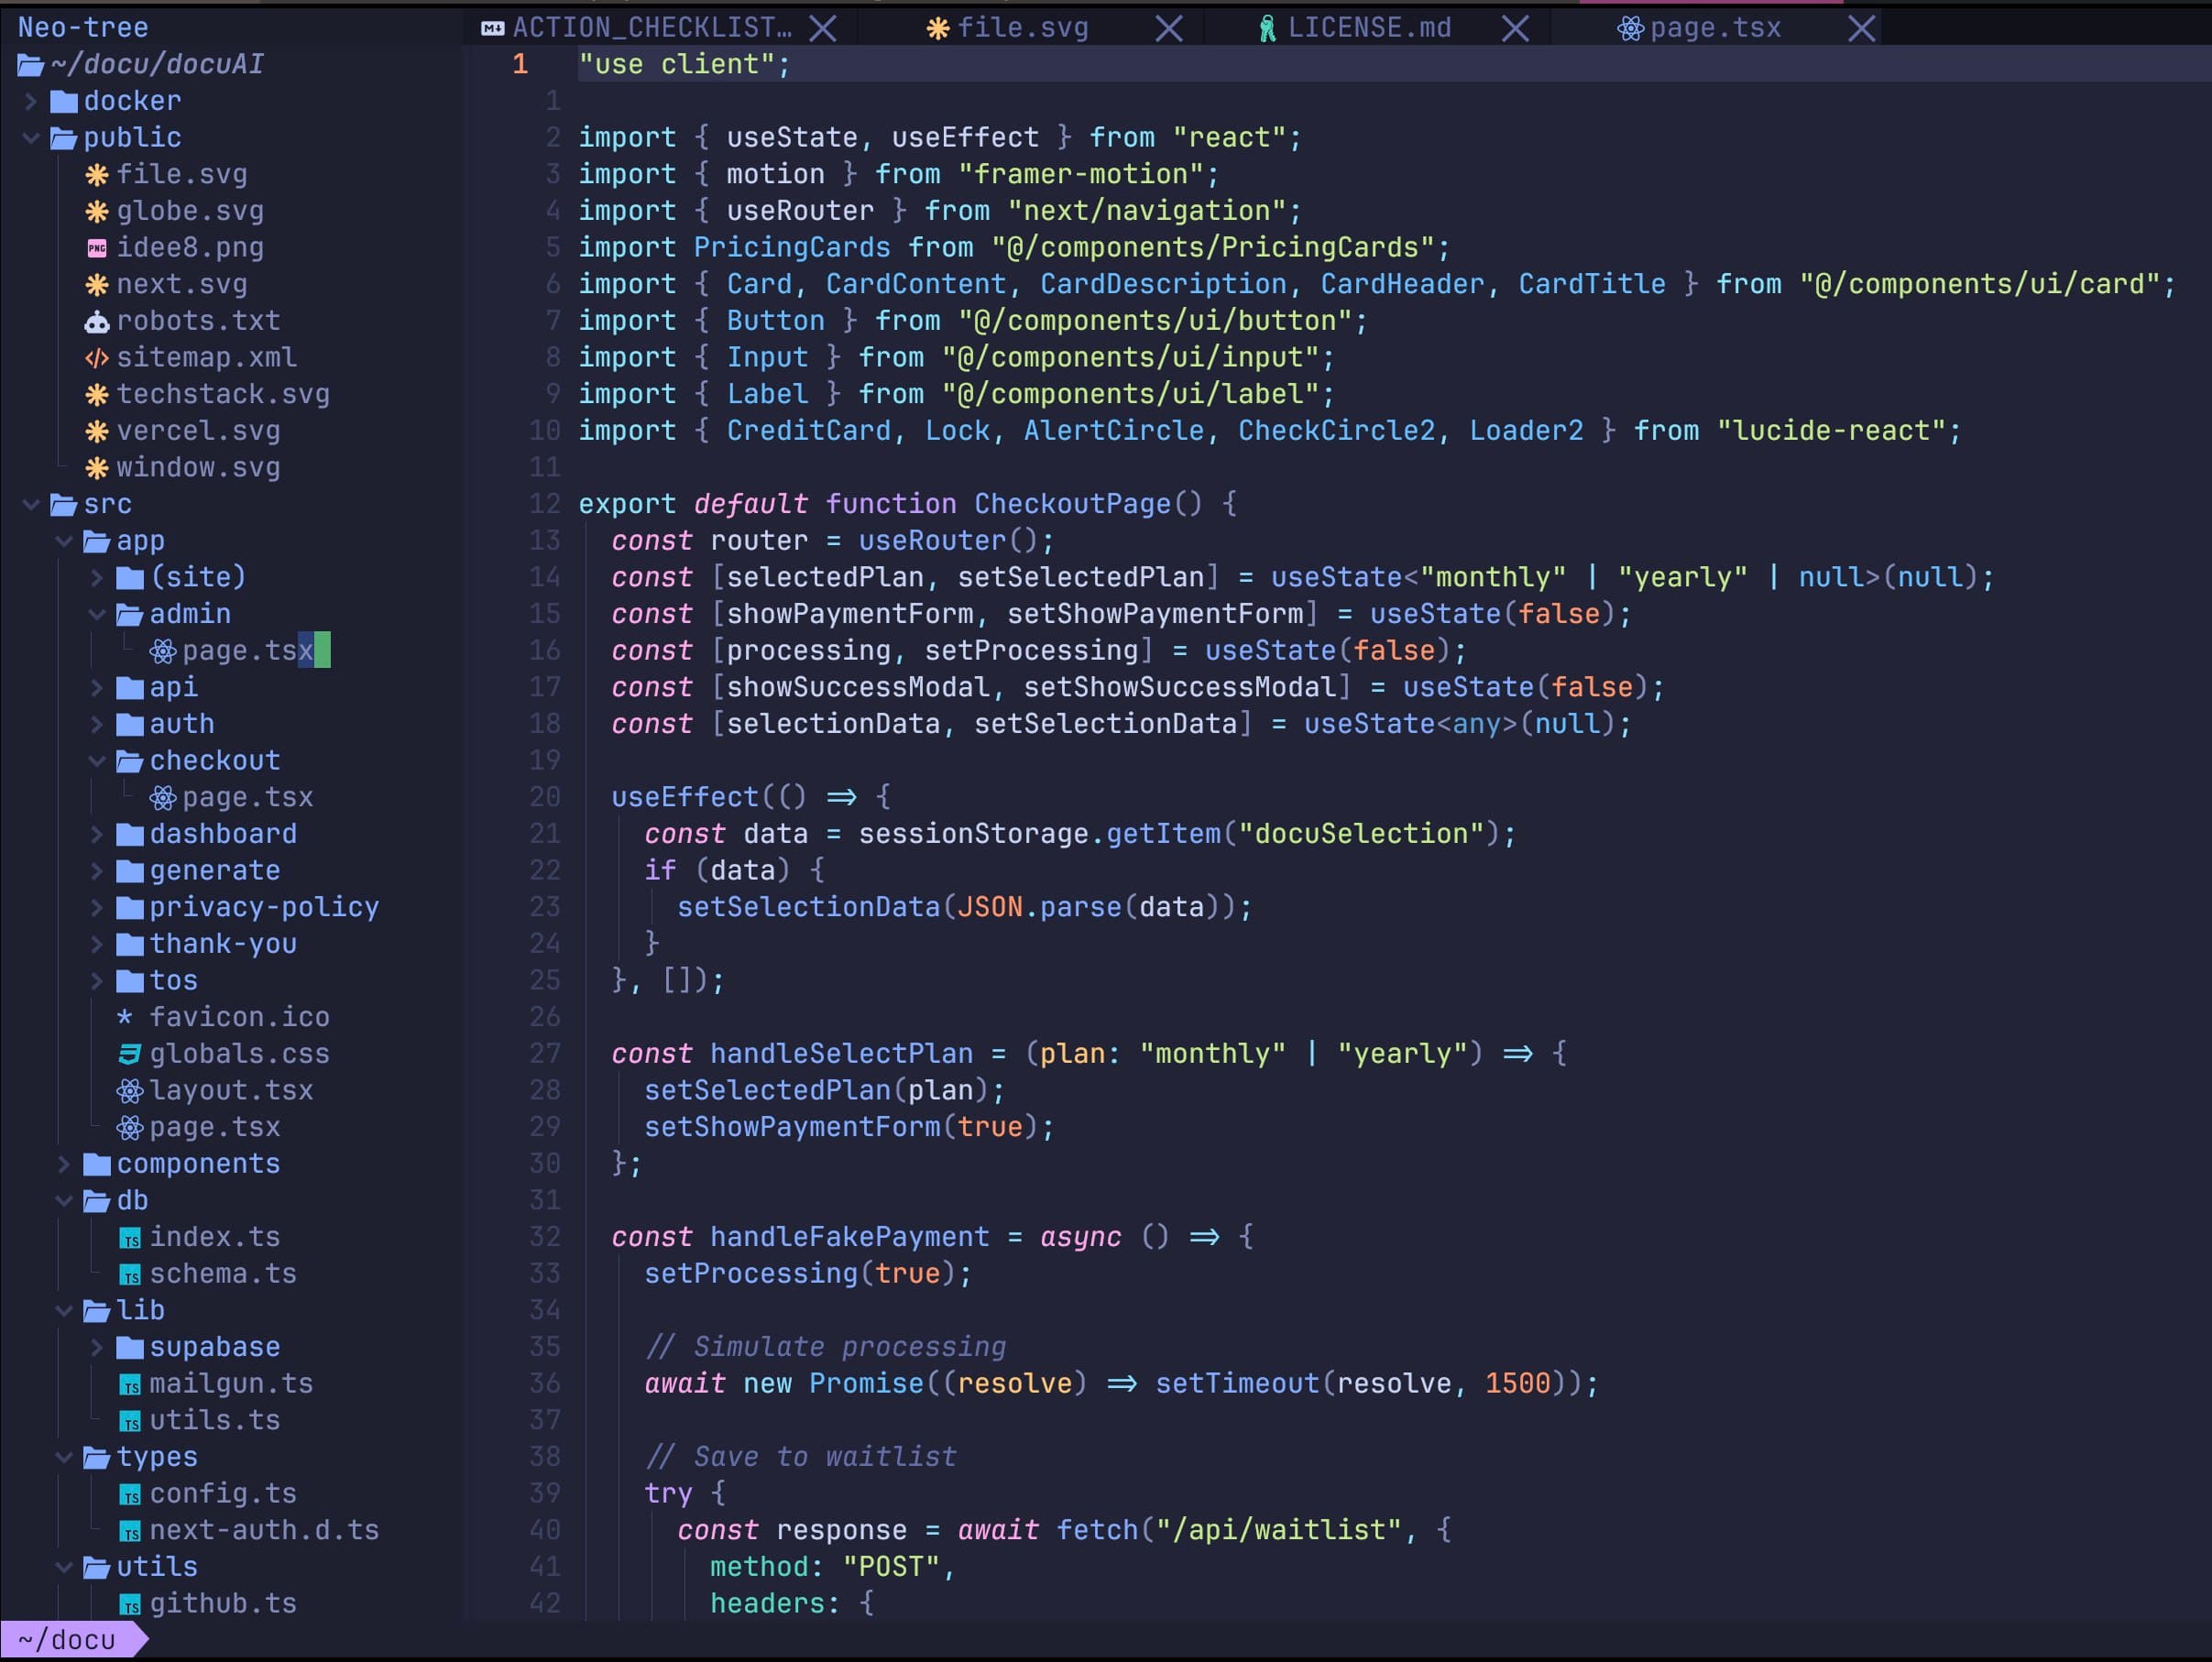This screenshot has height=1662, width=2212.
Task: Click the CSS icon beside globals.css
Action: (x=128, y=1053)
